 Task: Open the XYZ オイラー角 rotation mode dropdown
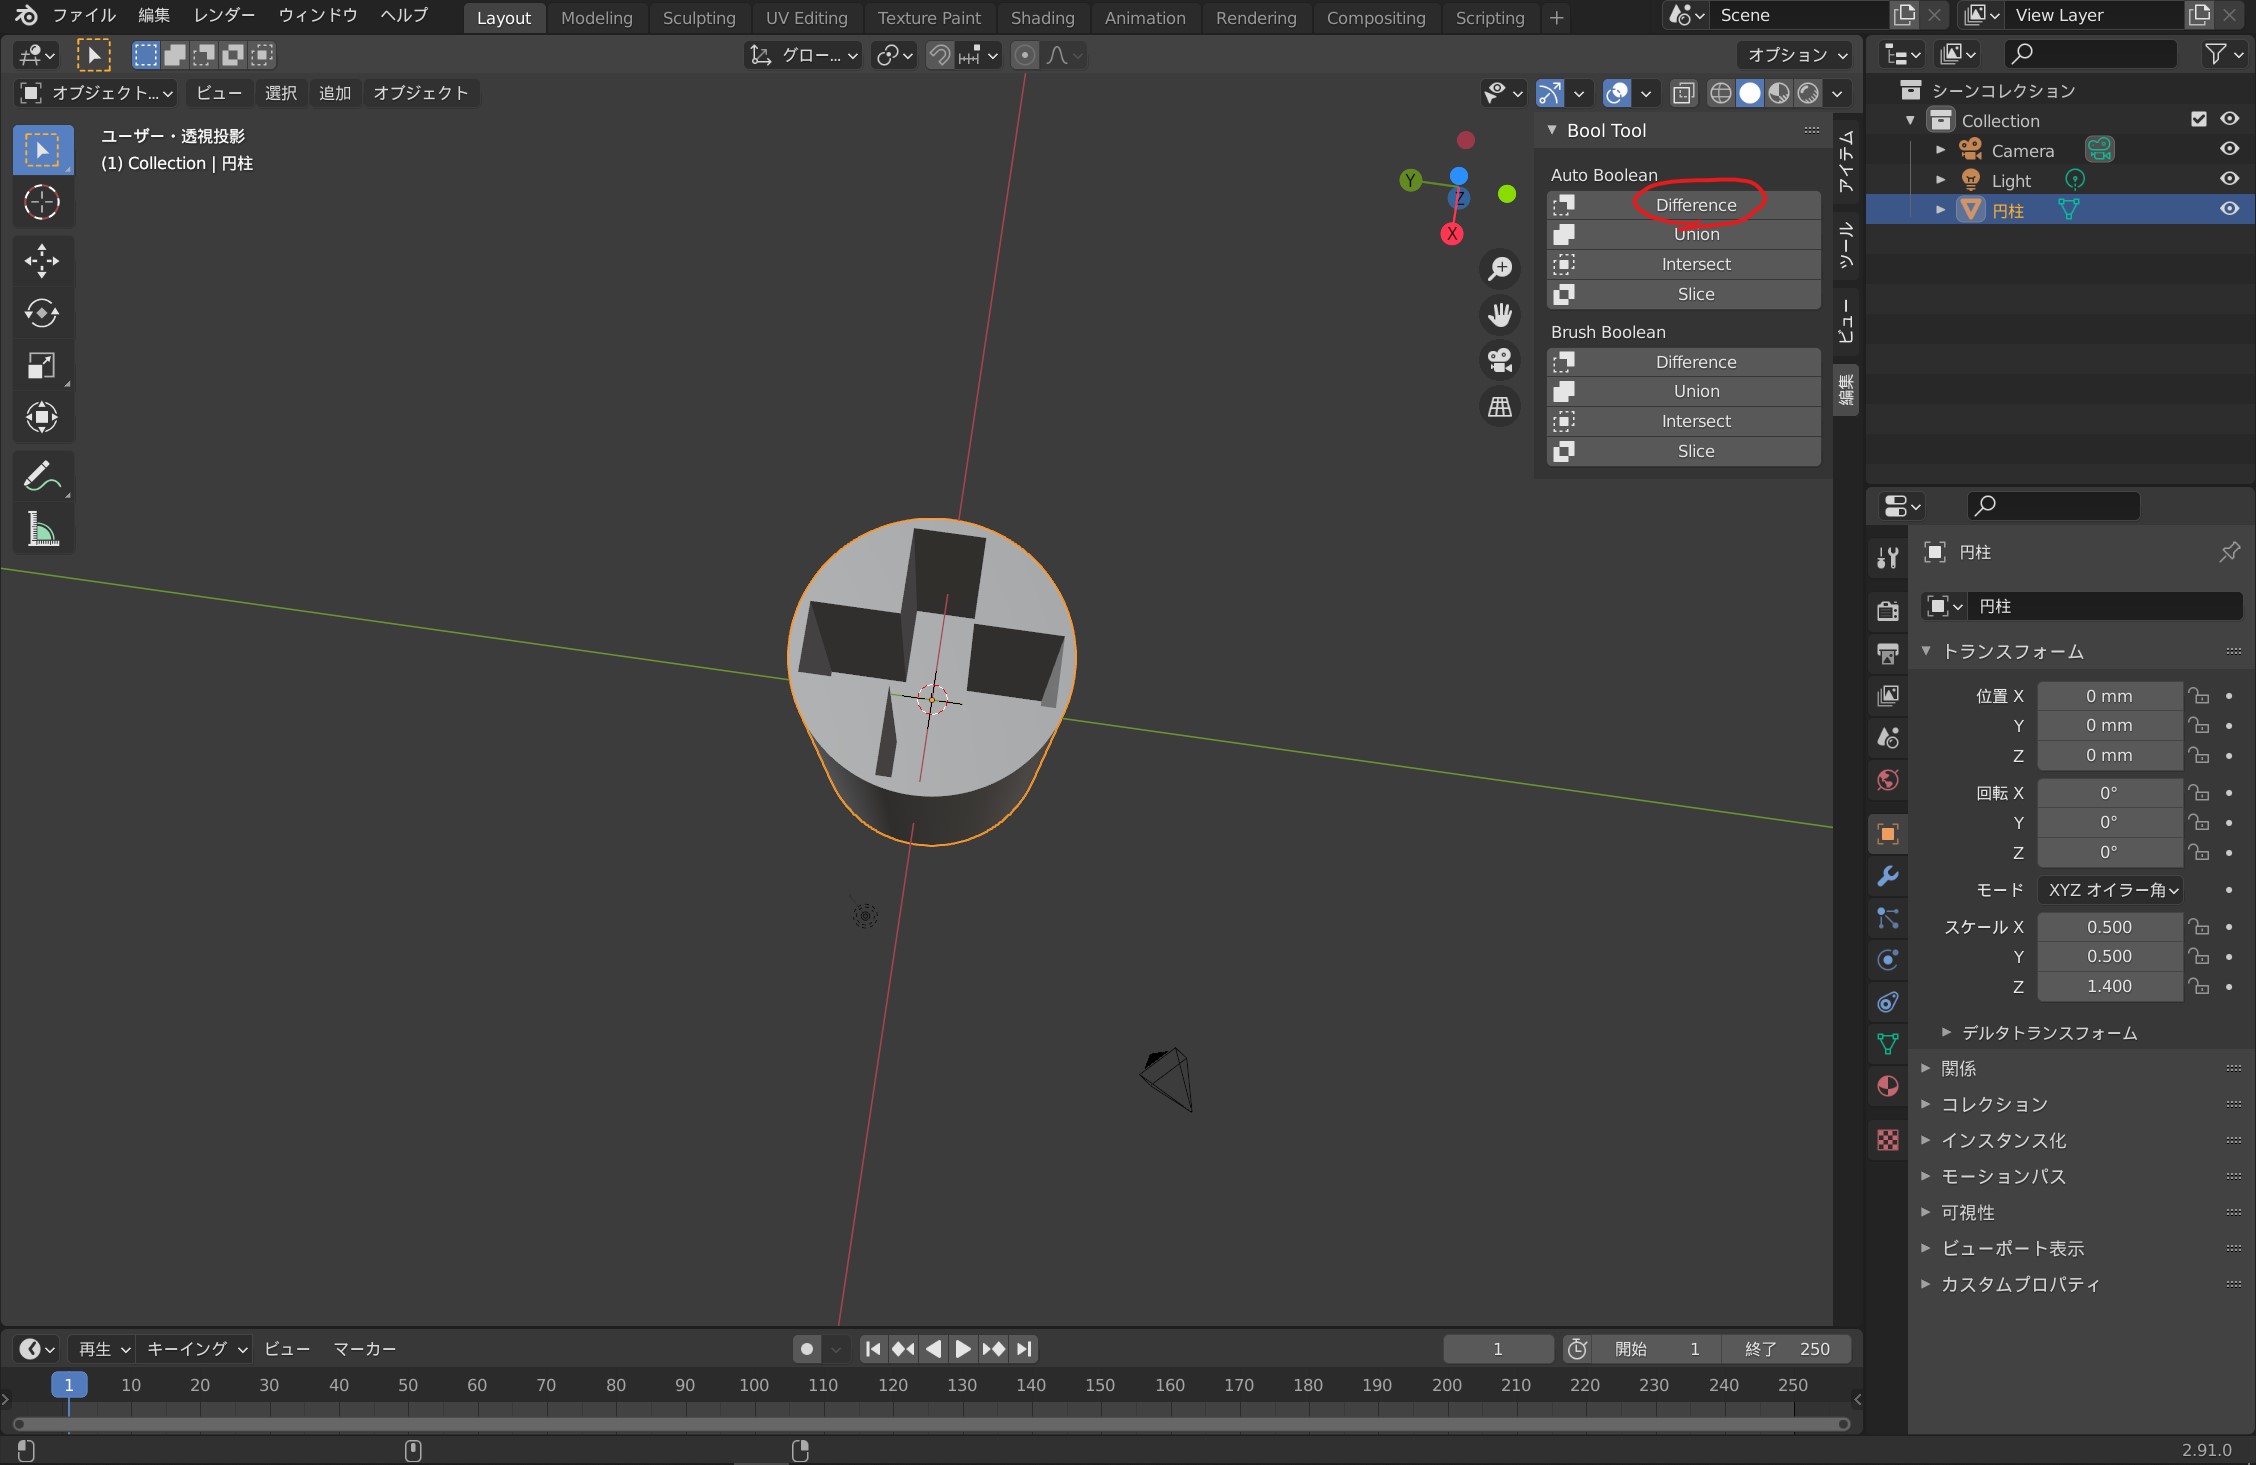pyautogui.click(x=2112, y=890)
